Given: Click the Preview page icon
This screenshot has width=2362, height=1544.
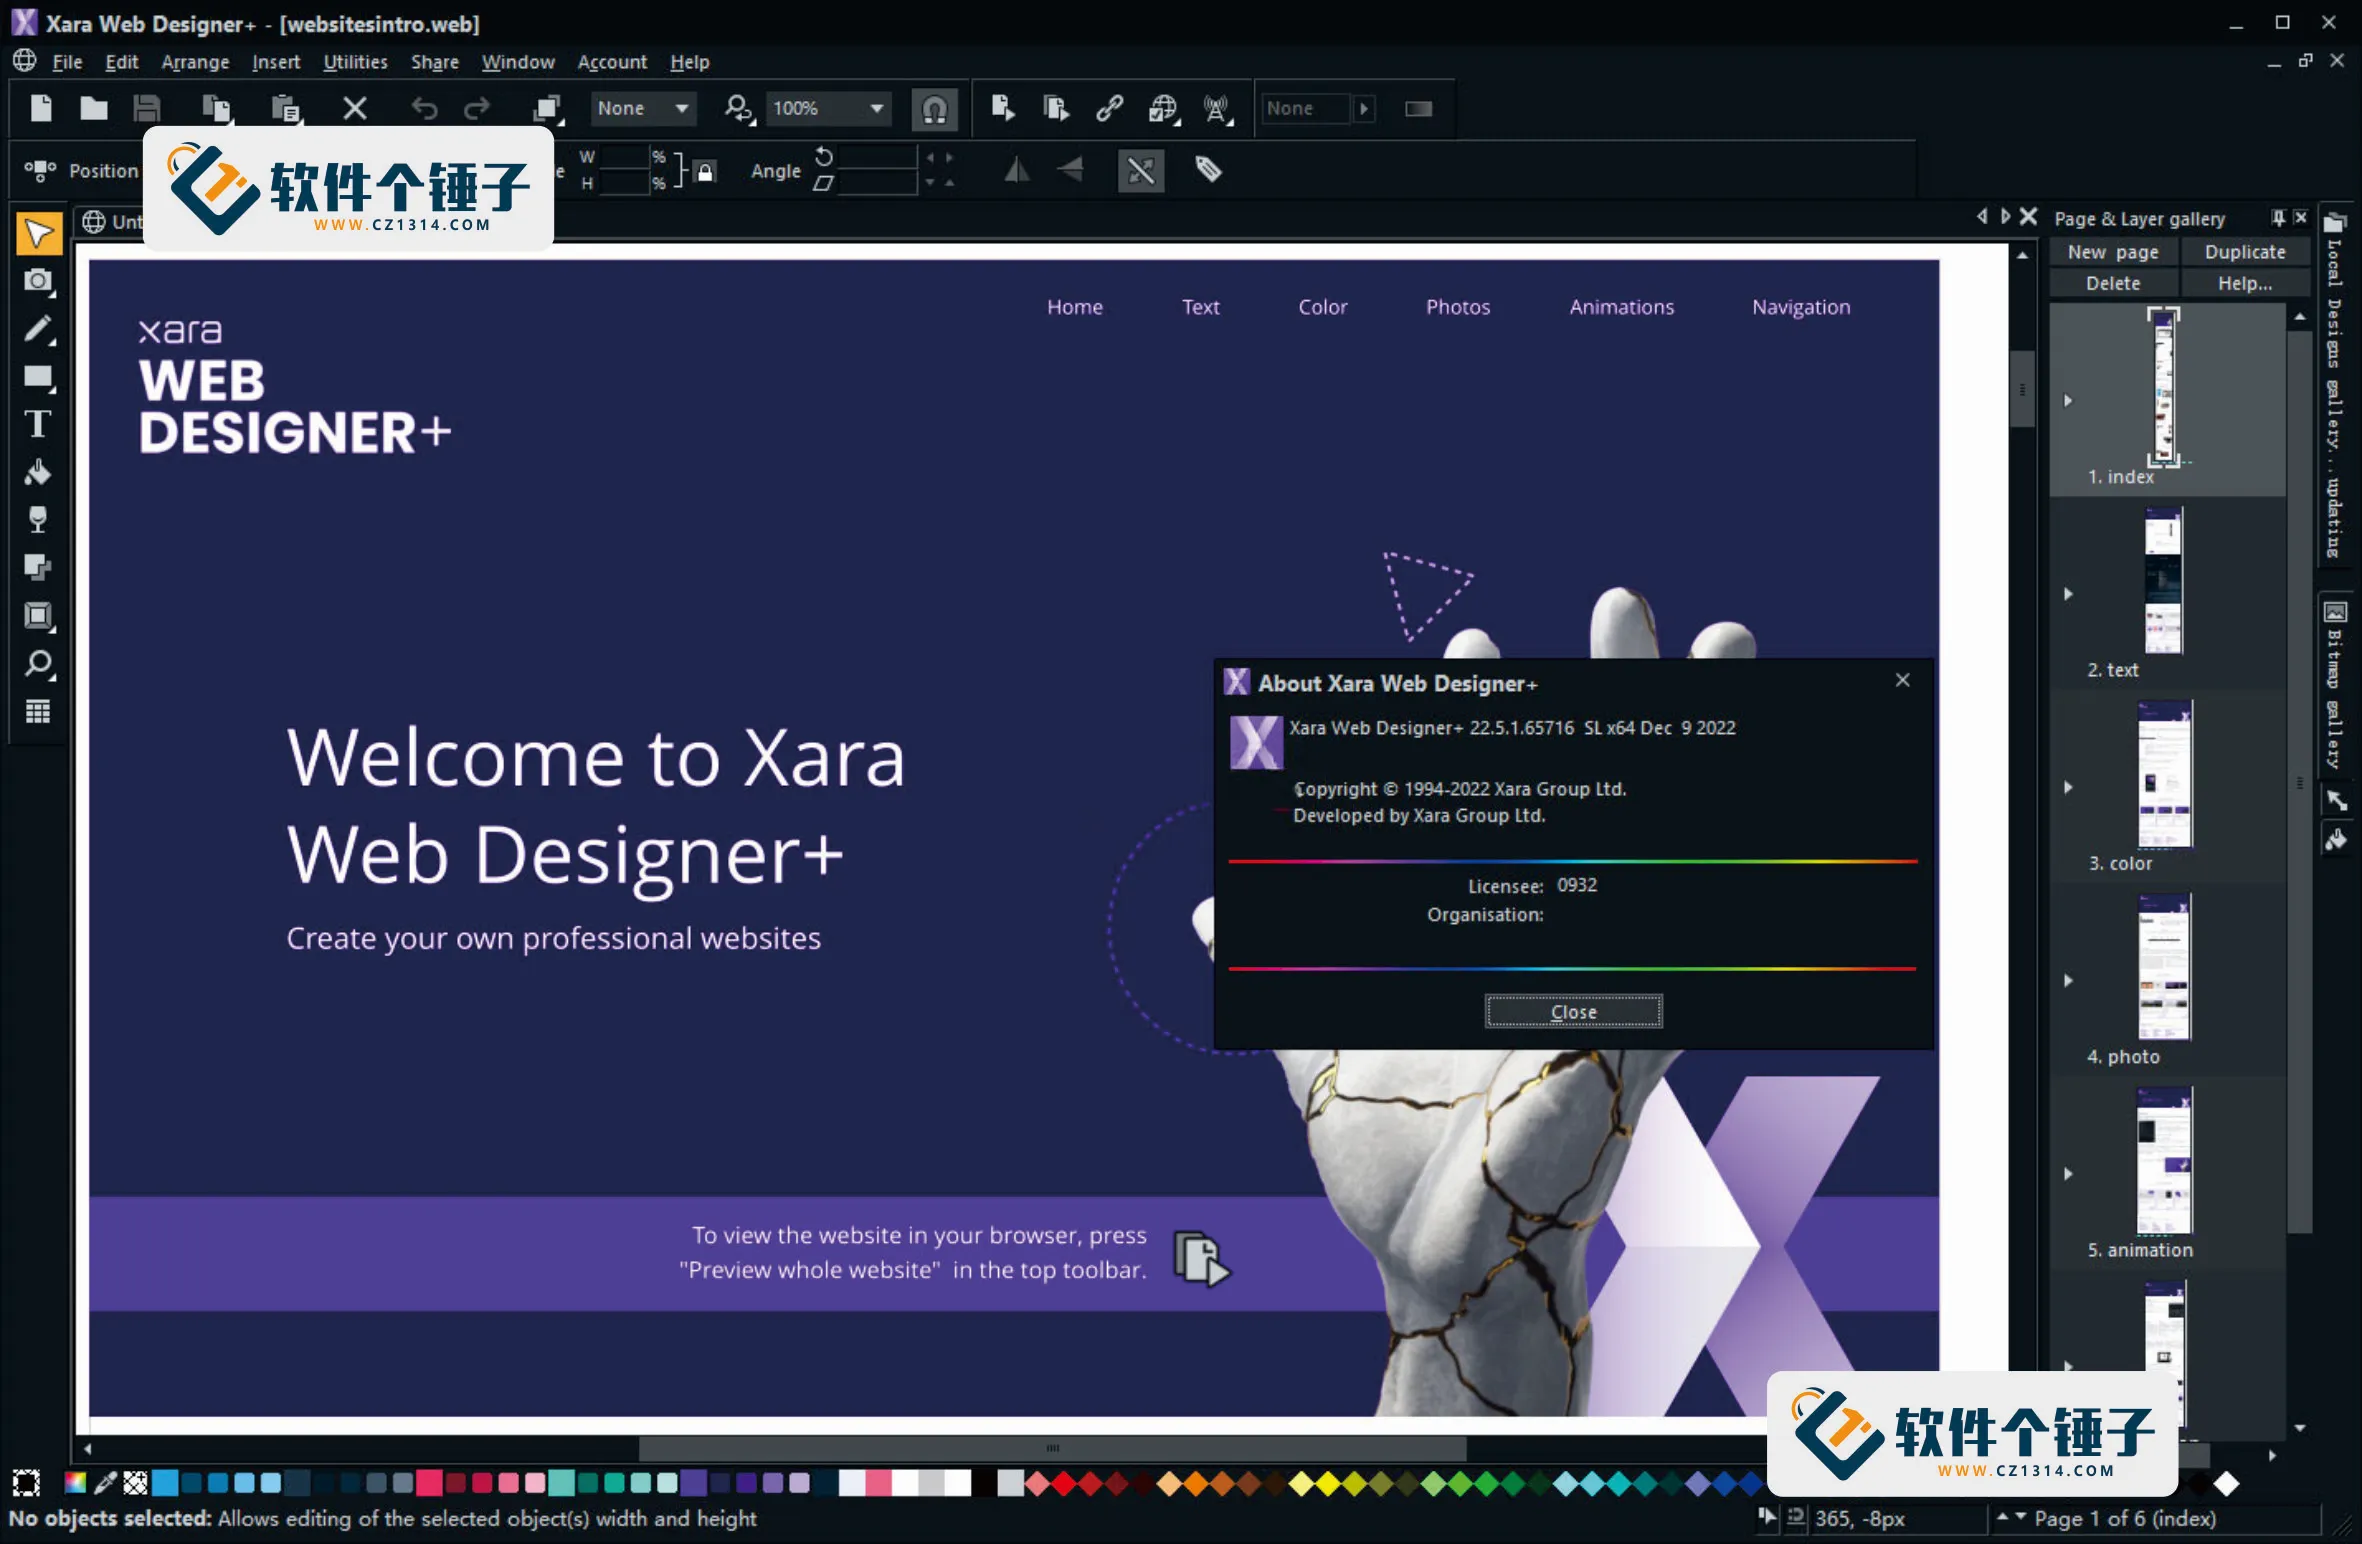Looking at the screenshot, I should pyautogui.click(x=1003, y=108).
